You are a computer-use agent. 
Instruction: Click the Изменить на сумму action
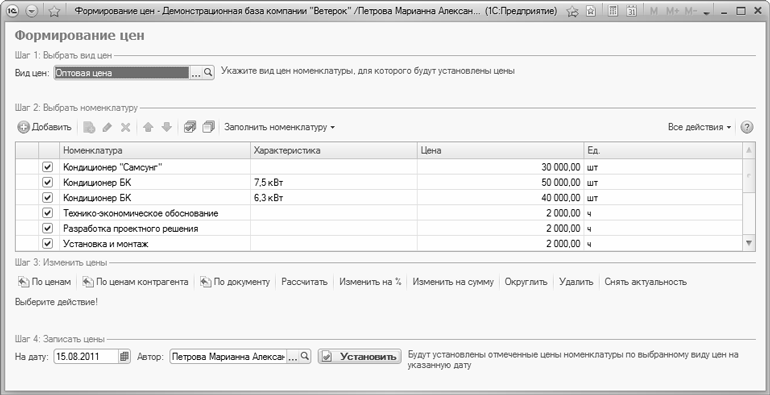pyautogui.click(x=453, y=282)
